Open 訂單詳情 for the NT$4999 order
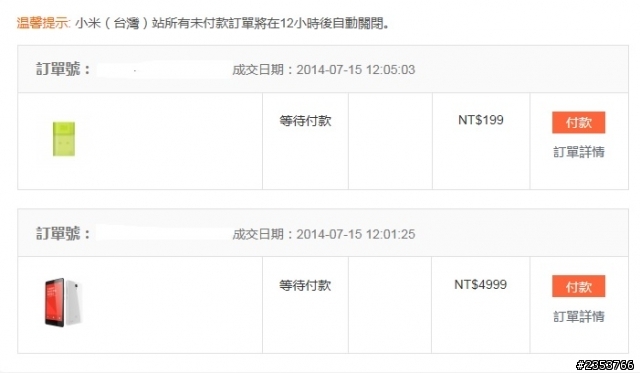The height and width of the screenshot is (373, 640). click(x=579, y=316)
